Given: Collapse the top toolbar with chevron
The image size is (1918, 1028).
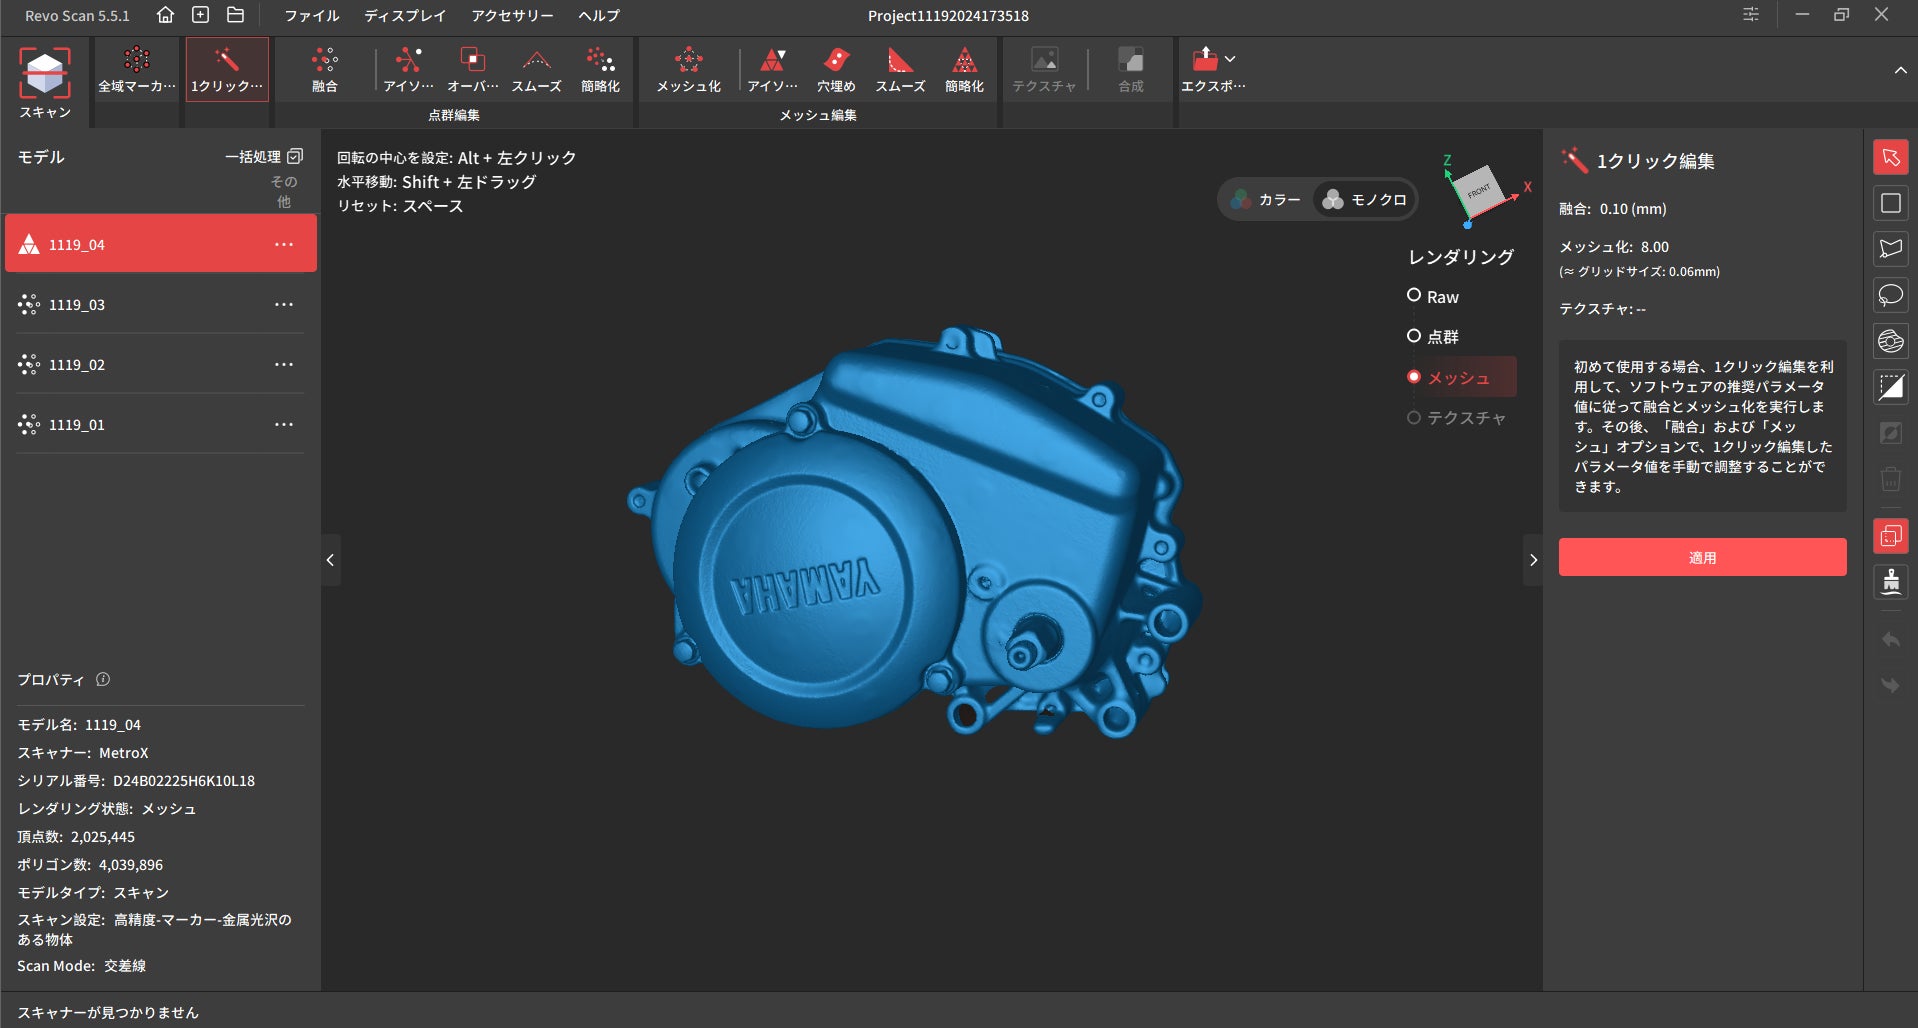Looking at the screenshot, I should pyautogui.click(x=1899, y=70).
